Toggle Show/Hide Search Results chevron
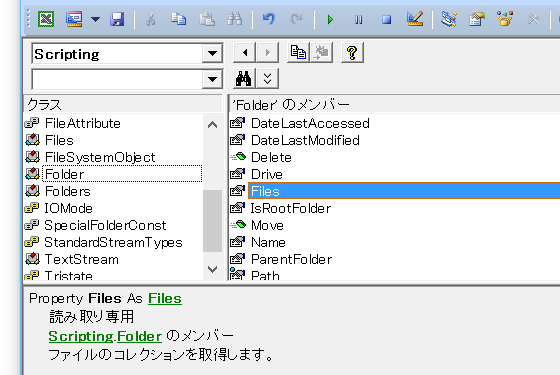This screenshot has width=560, height=375. pyautogui.click(x=268, y=79)
